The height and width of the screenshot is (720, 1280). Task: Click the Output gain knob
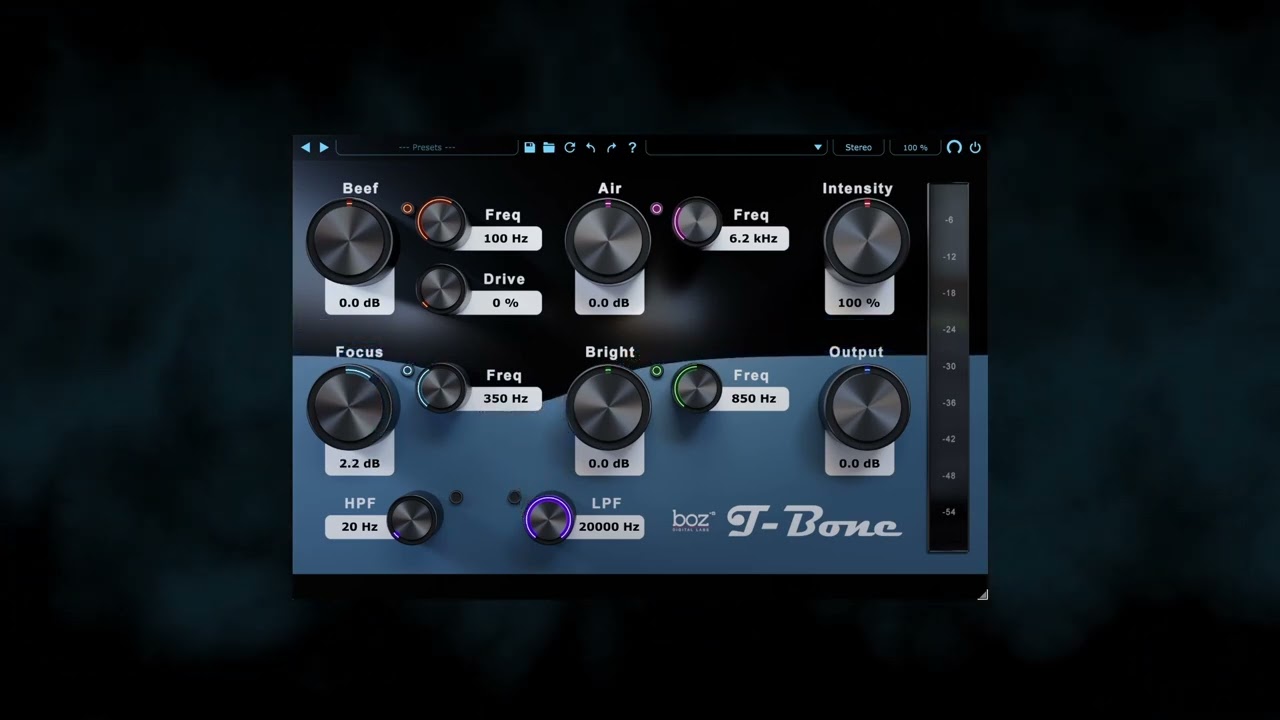pos(867,406)
